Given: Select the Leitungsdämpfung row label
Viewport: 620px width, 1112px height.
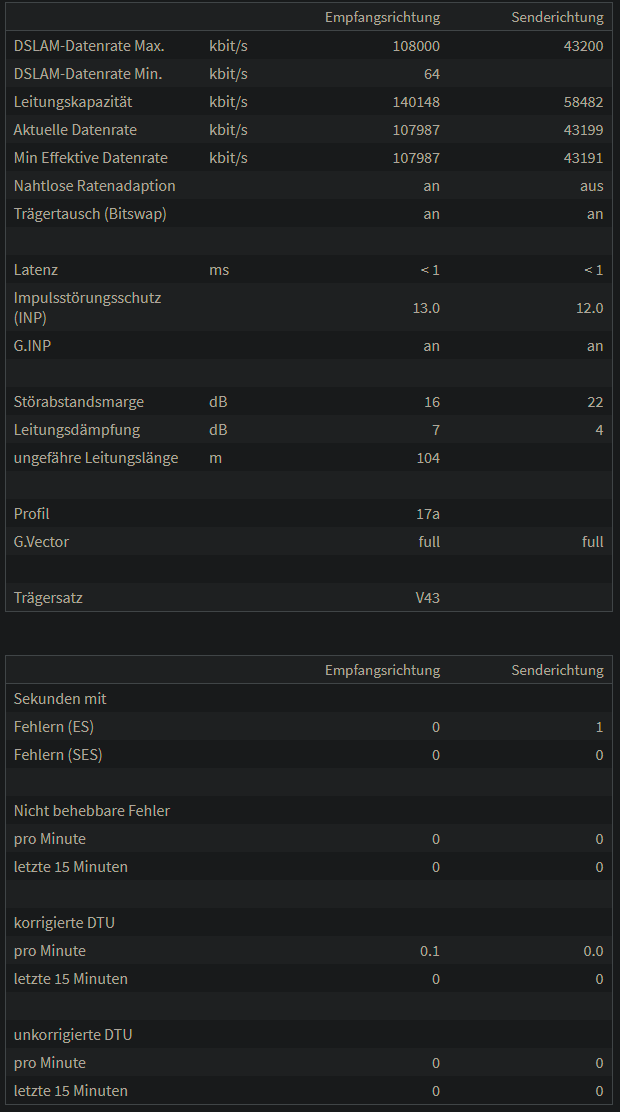Looking at the screenshot, I should click(77, 430).
